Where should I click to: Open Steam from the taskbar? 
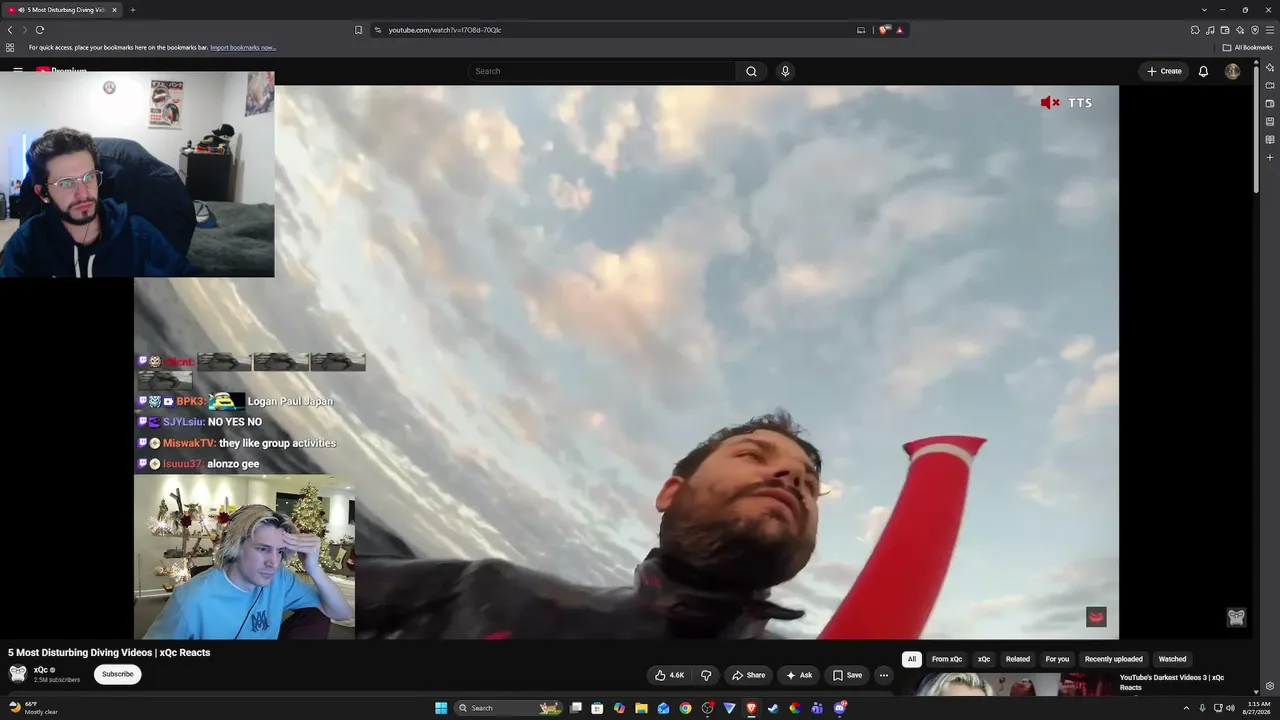(773, 708)
